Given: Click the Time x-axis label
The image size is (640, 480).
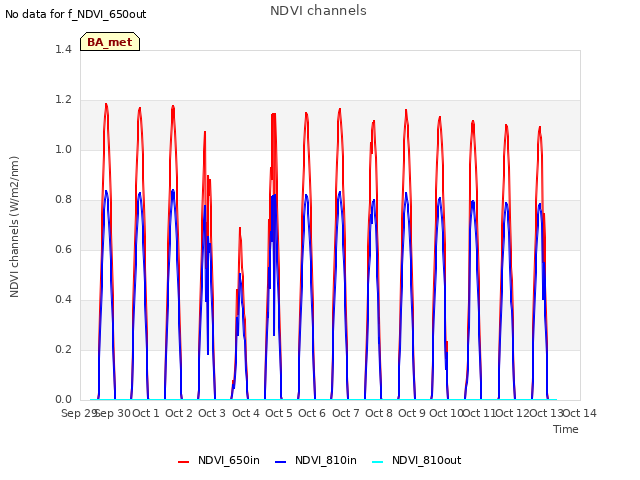Looking at the screenshot, I should 566,429.
